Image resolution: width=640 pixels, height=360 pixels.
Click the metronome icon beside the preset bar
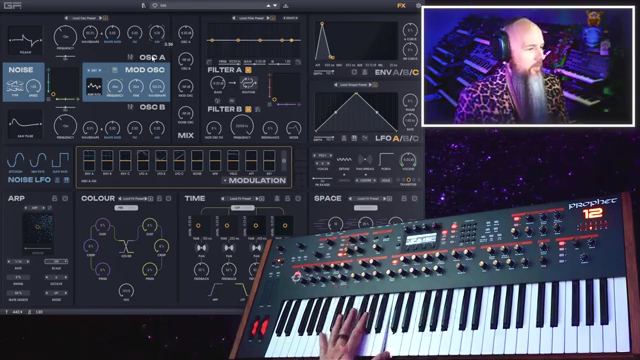point(143,6)
